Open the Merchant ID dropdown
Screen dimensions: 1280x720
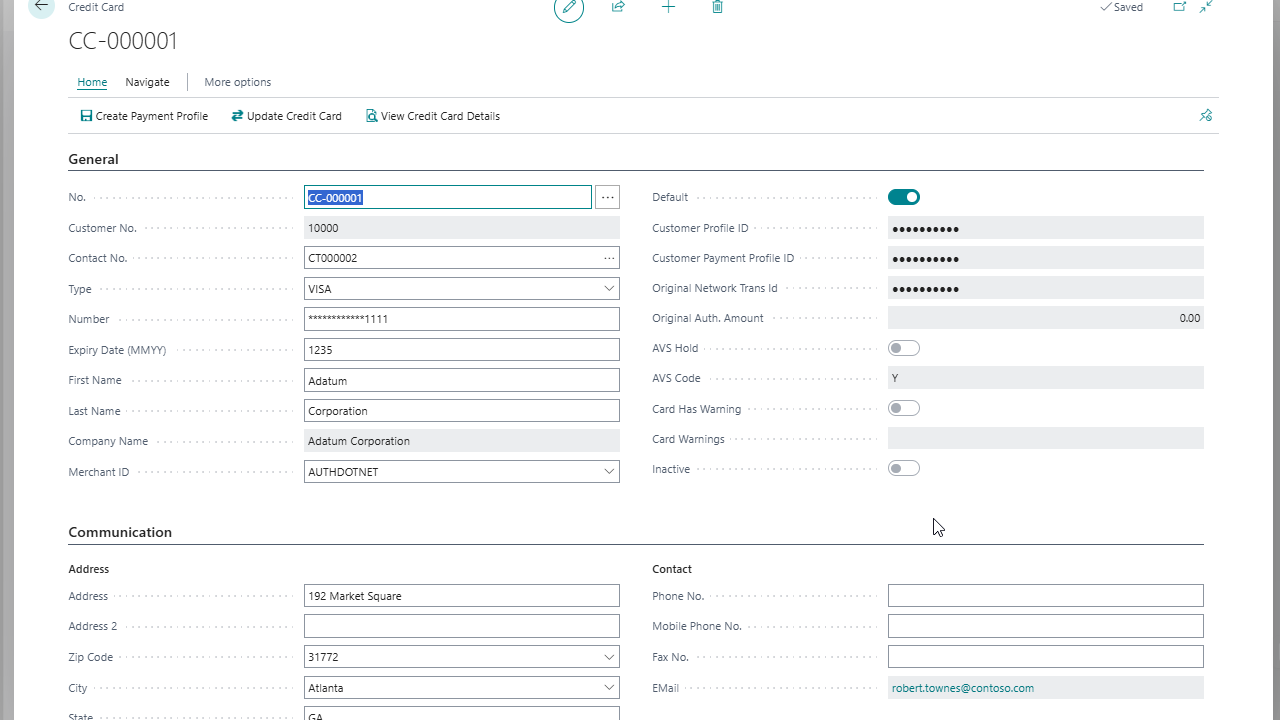(609, 472)
